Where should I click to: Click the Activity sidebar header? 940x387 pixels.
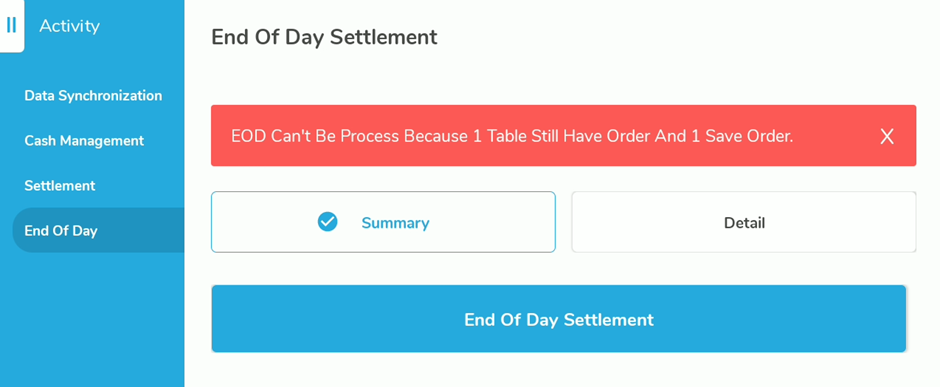point(70,26)
